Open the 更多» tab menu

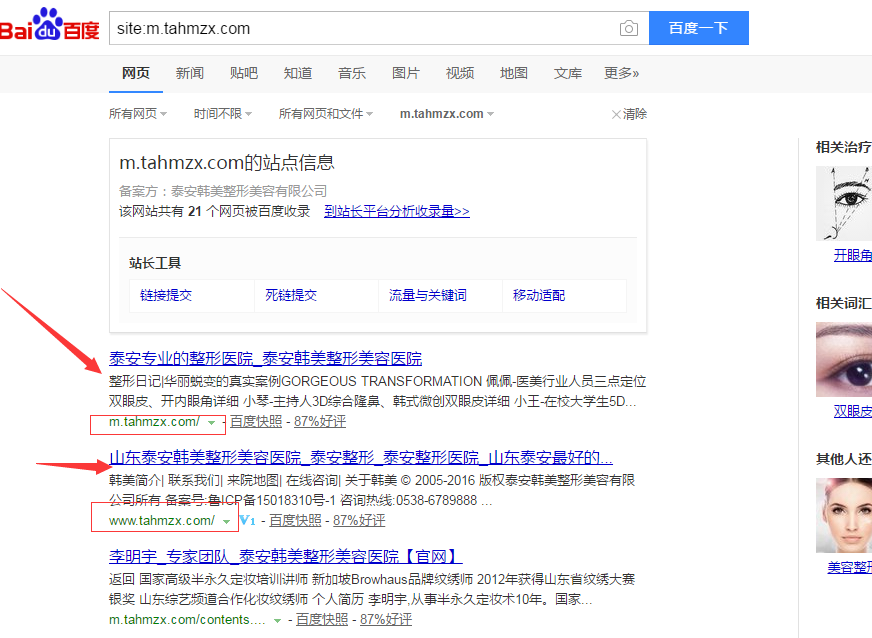point(621,73)
